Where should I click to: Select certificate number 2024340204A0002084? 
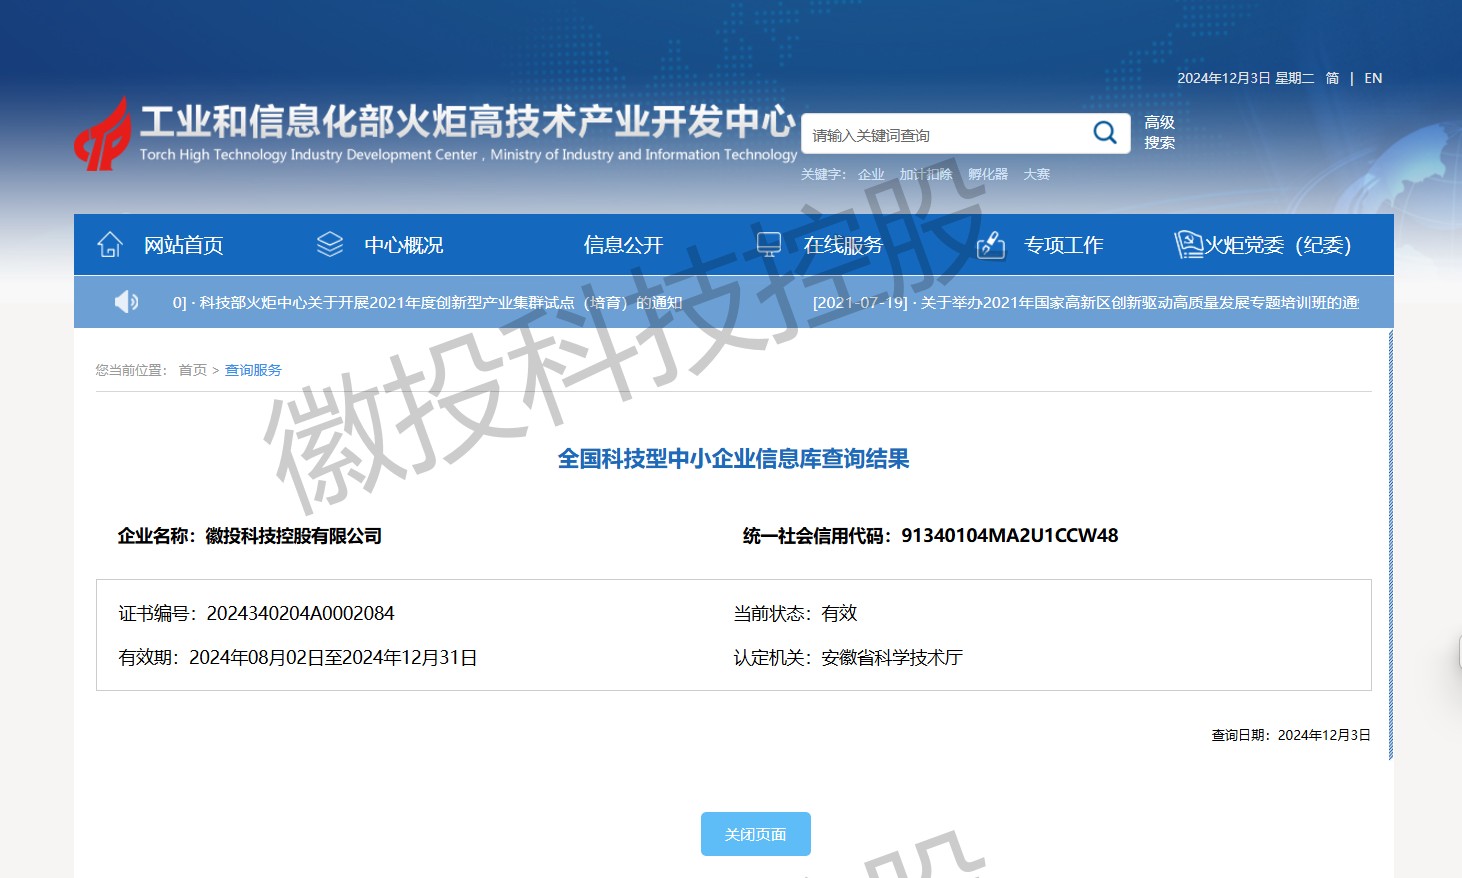click(x=301, y=613)
